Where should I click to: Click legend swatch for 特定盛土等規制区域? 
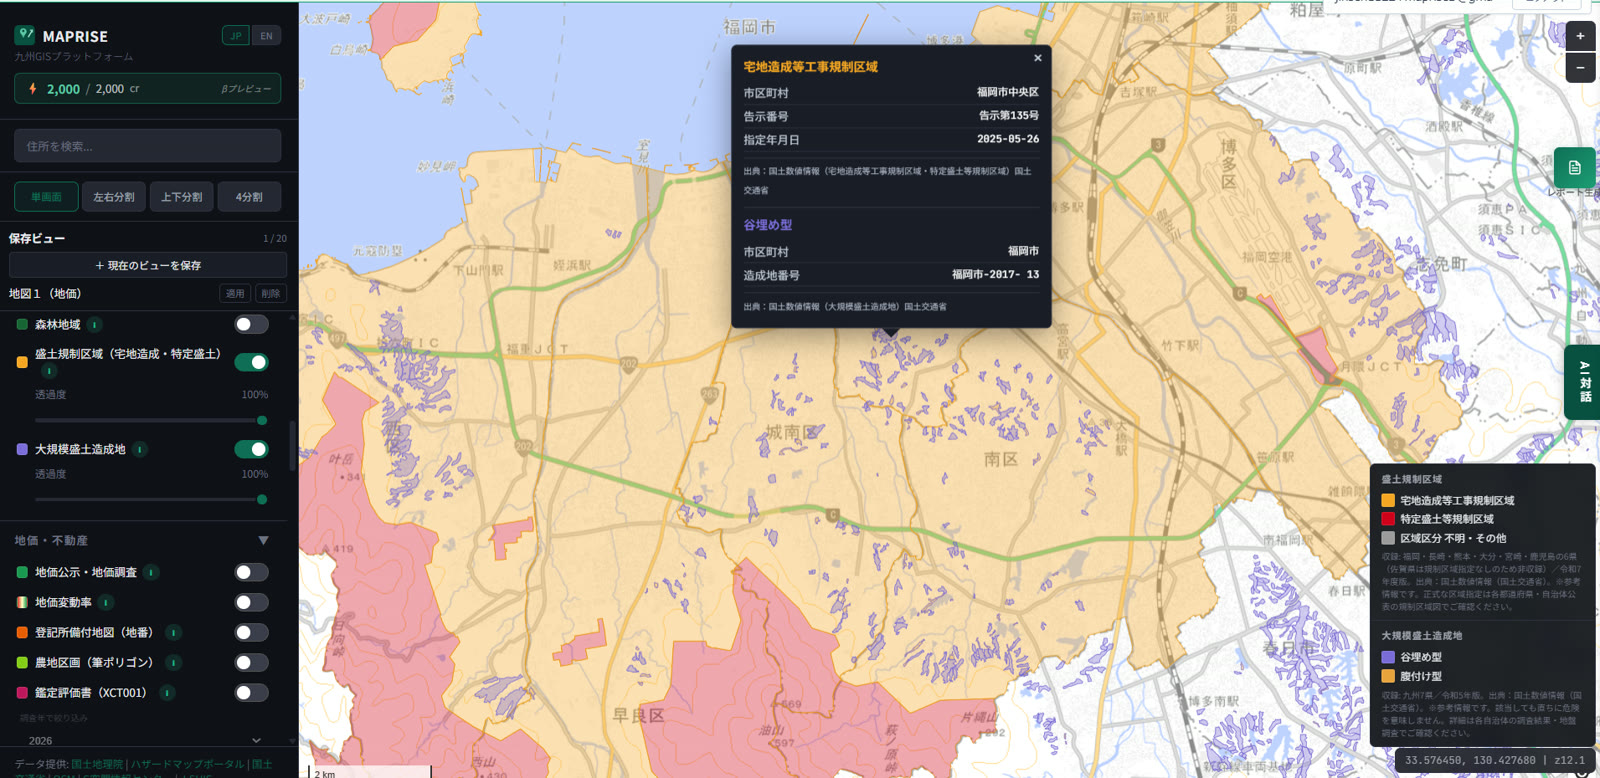tap(1388, 519)
